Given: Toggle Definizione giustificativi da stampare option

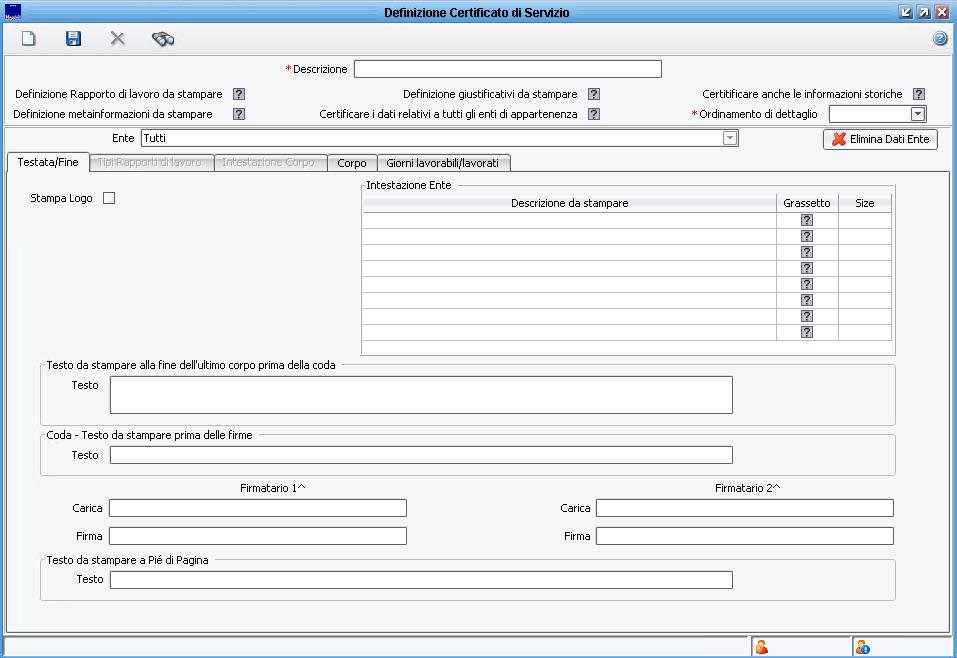Looking at the screenshot, I should click(594, 94).
